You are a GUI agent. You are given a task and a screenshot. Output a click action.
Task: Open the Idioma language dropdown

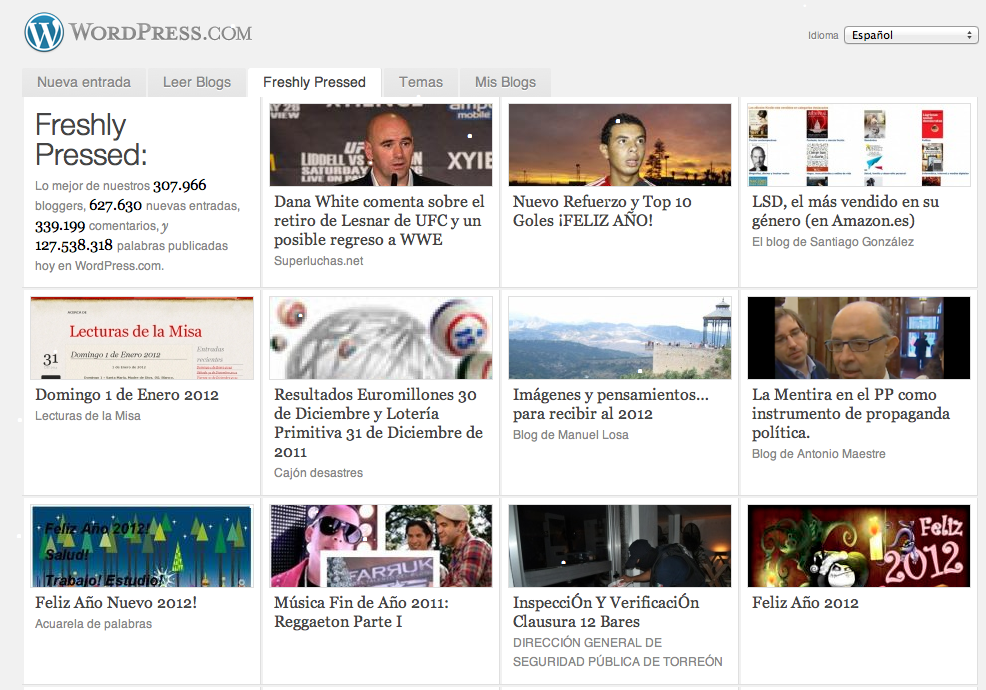[910, 35]
